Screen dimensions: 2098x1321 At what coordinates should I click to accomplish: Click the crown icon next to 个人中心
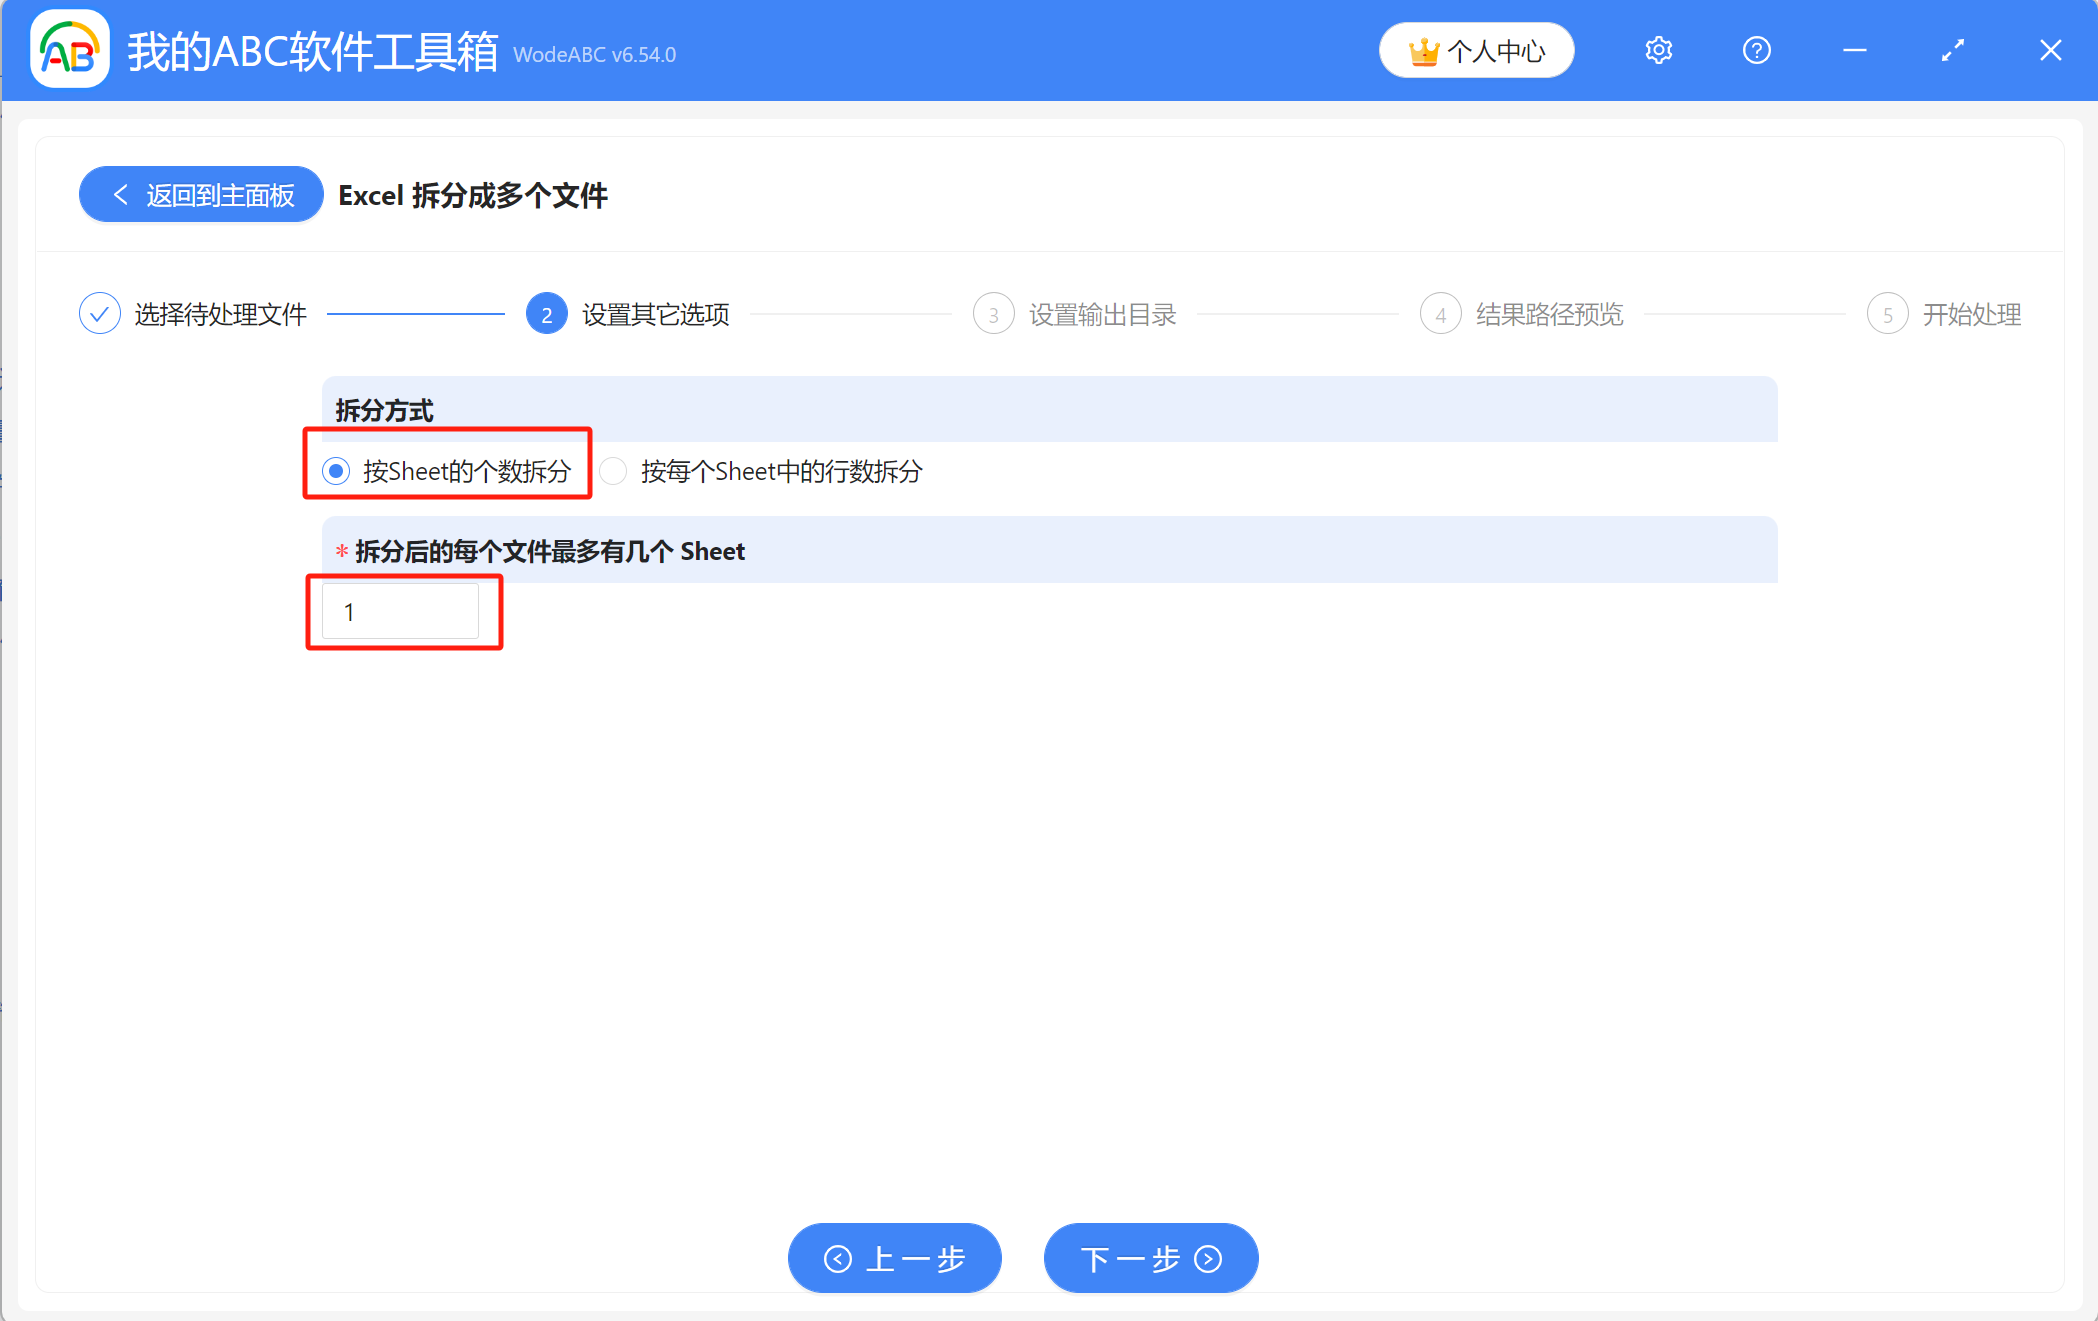tap(1424, 49)
